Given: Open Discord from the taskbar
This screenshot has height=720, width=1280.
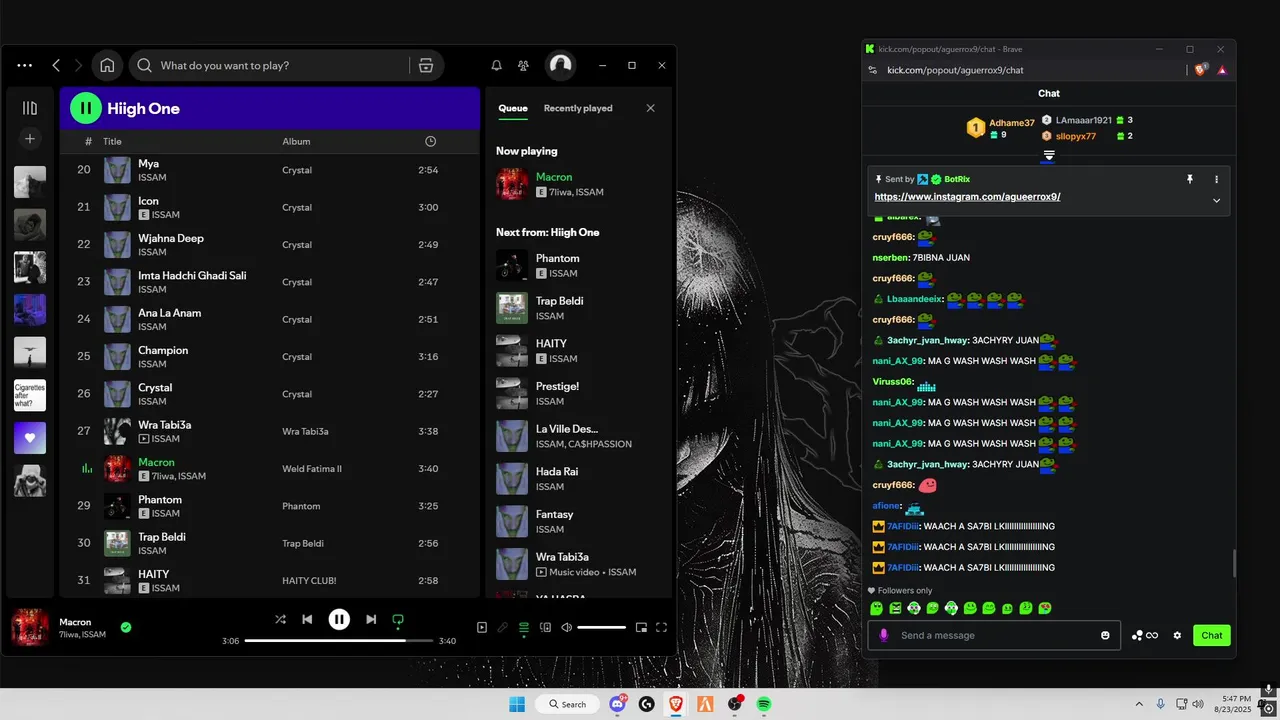Looking at the screenshot, I should point(618,704).
